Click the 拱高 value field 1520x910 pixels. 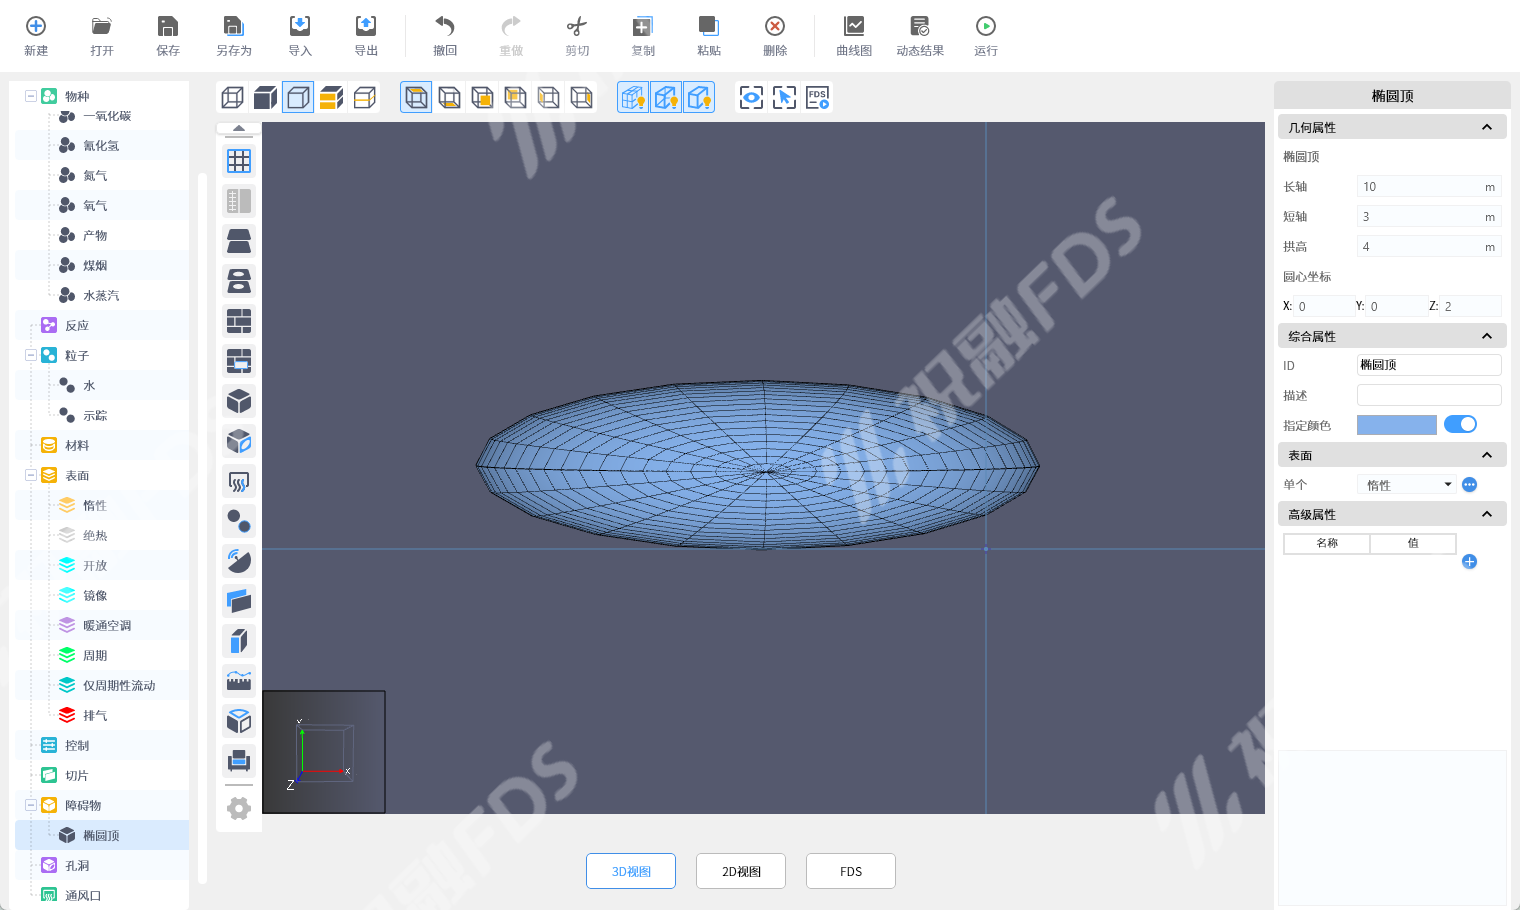click(x=1429, y=247)
